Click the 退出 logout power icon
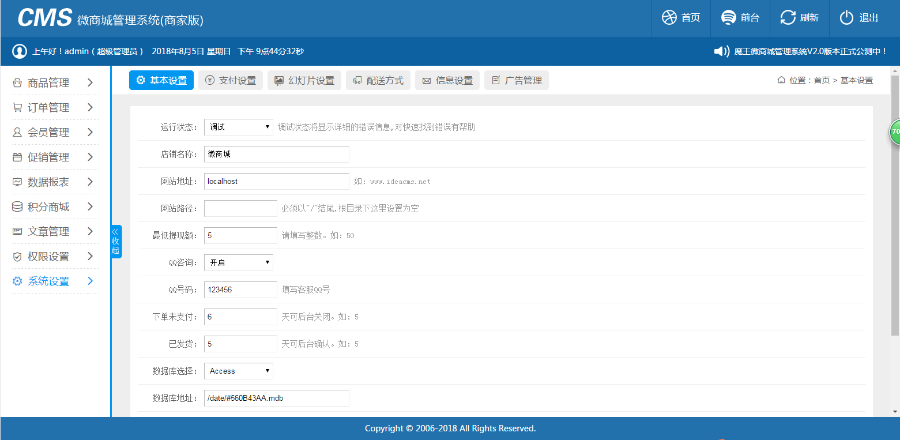The image size is (900, 440). coord(847,18)
